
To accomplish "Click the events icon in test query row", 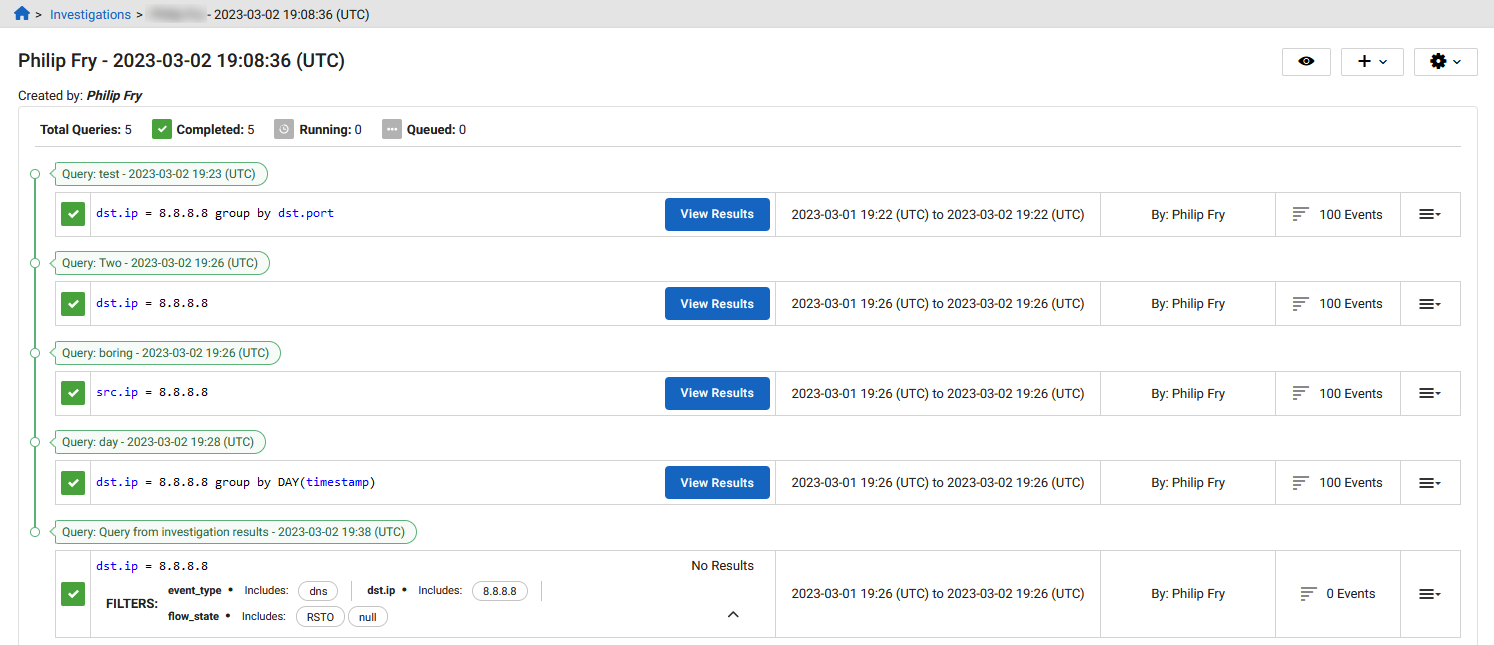I will coord(1301,214).
